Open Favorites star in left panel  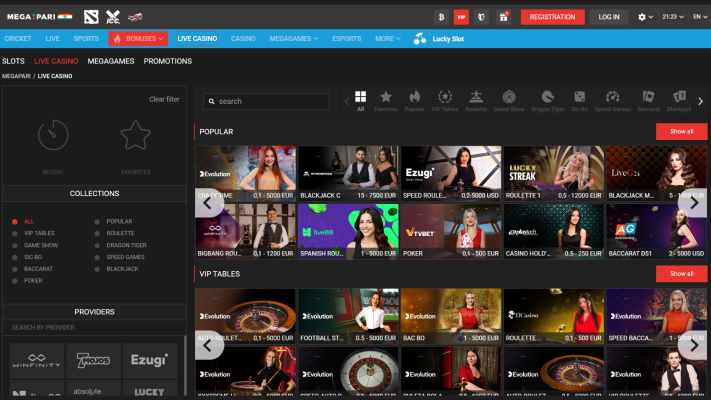click(136, 135)
